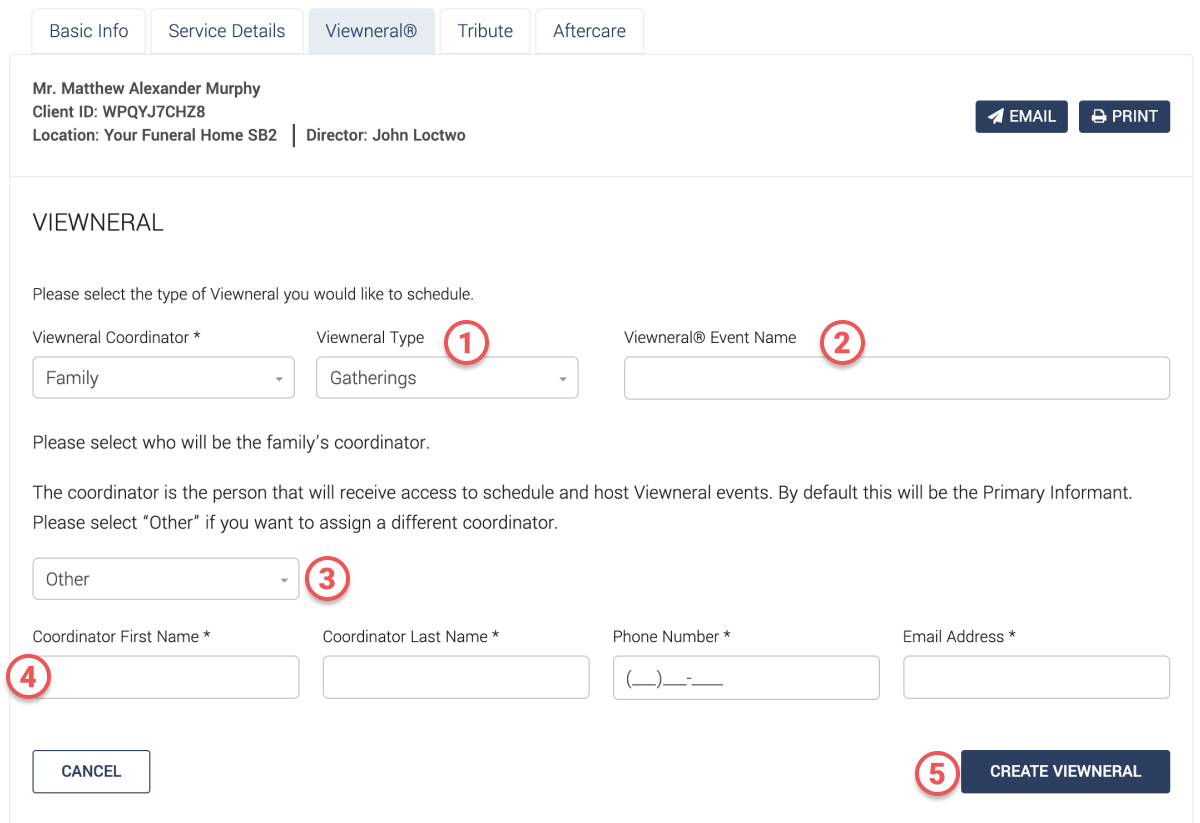Click the CREATE VIEWNERAL button

coord(1065,772)
